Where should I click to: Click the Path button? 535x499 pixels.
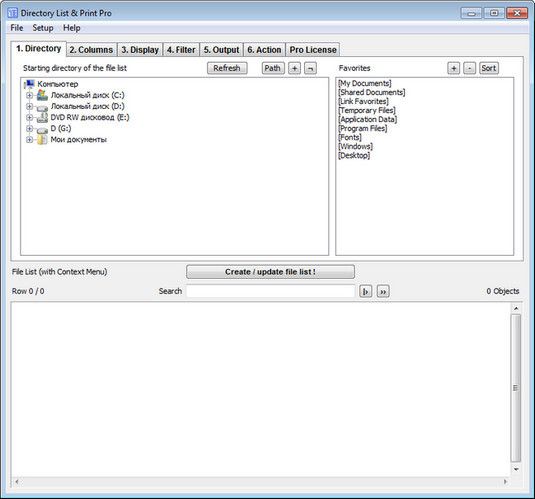pos(273,68)
